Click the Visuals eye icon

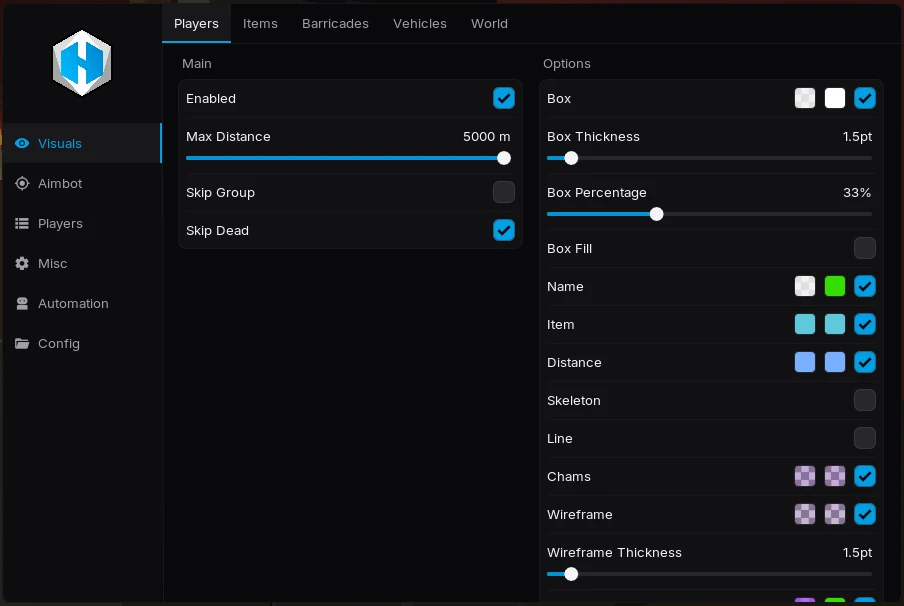pyautogui.click(x=22, y=143)
